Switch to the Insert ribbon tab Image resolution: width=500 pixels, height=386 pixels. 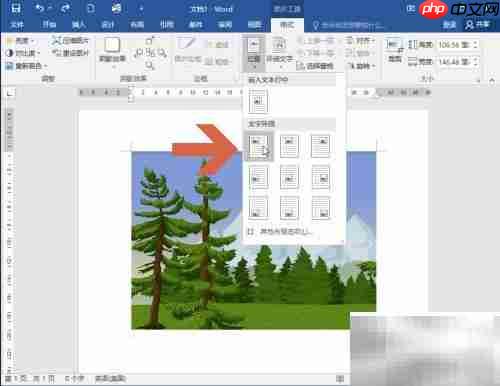(x=79, y=24)
